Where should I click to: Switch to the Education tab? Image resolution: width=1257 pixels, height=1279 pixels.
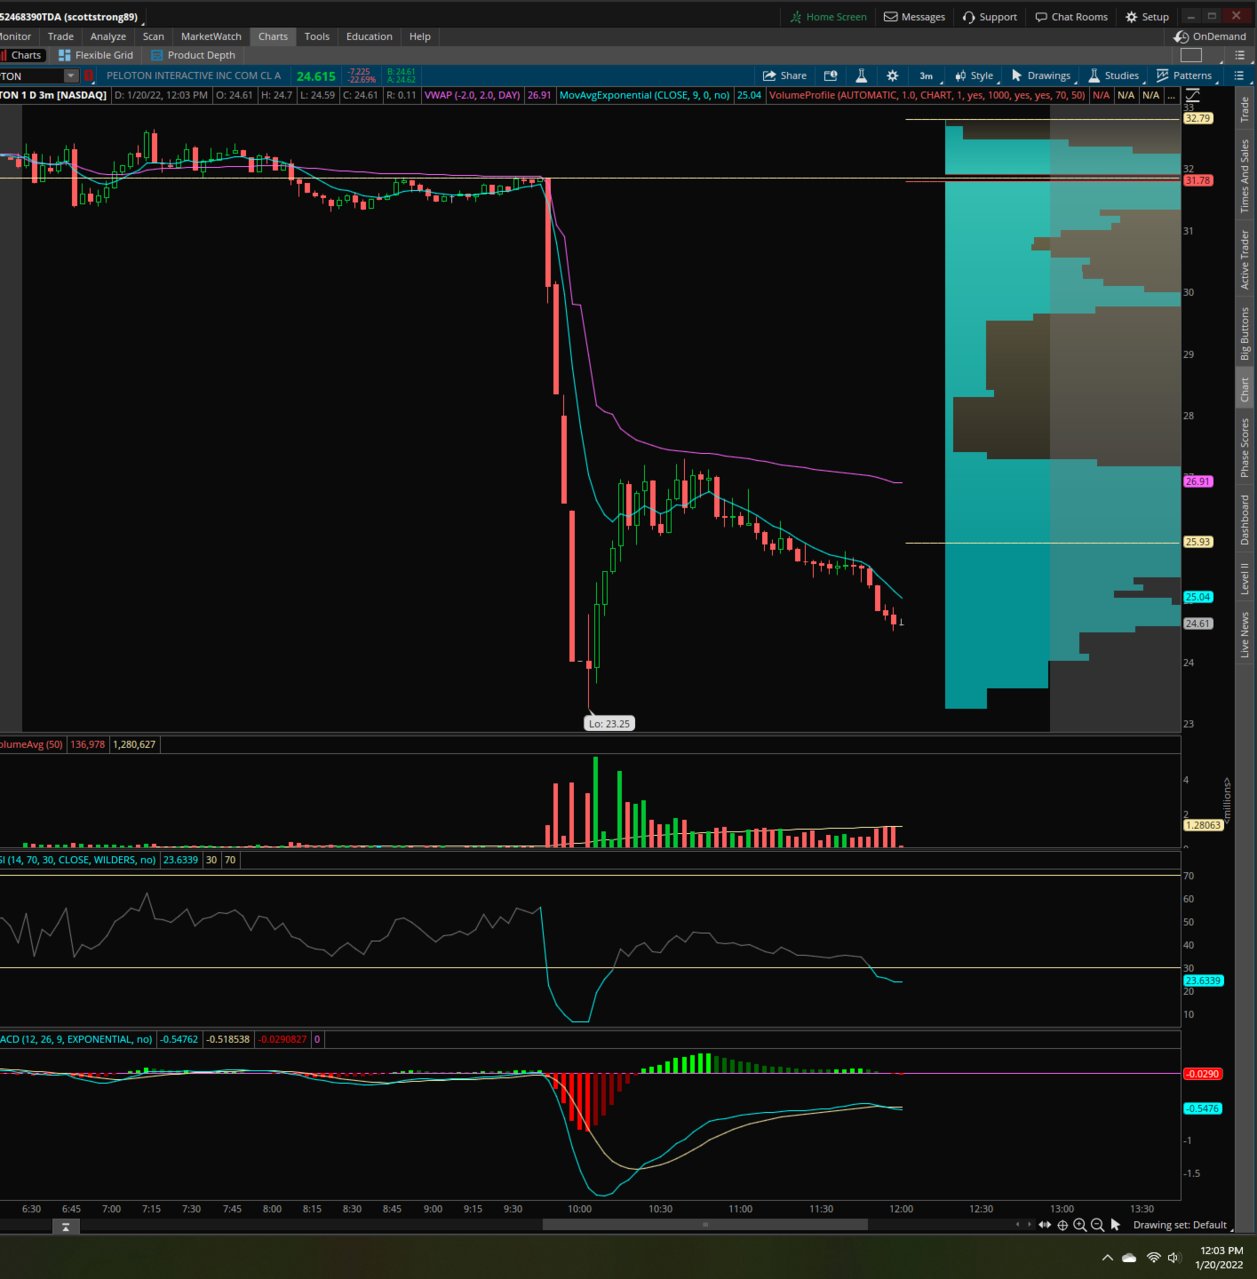[369, 36]
